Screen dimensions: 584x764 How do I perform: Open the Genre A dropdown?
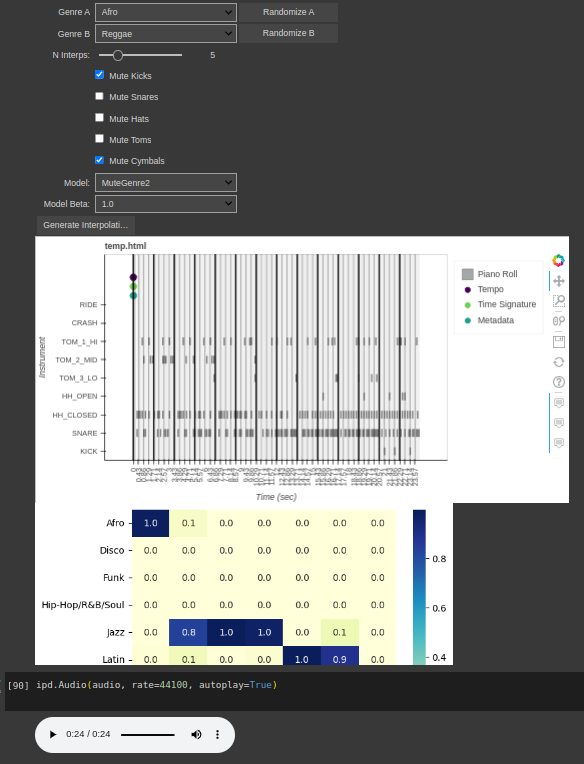166,12
